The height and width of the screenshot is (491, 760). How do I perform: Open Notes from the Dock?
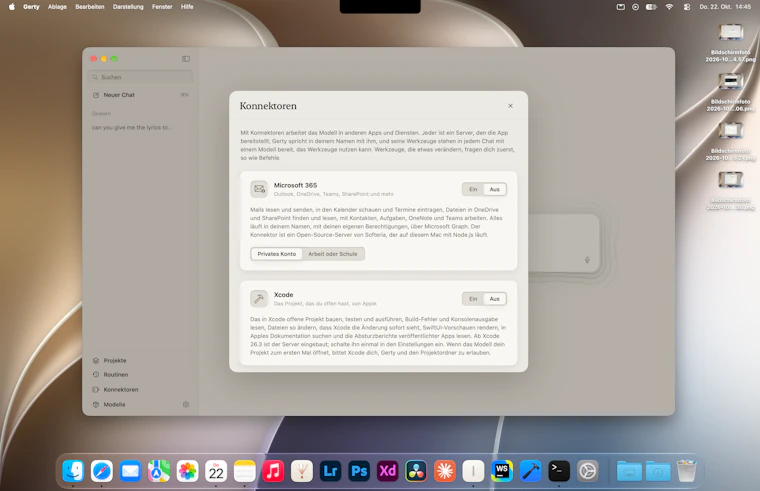245,471
